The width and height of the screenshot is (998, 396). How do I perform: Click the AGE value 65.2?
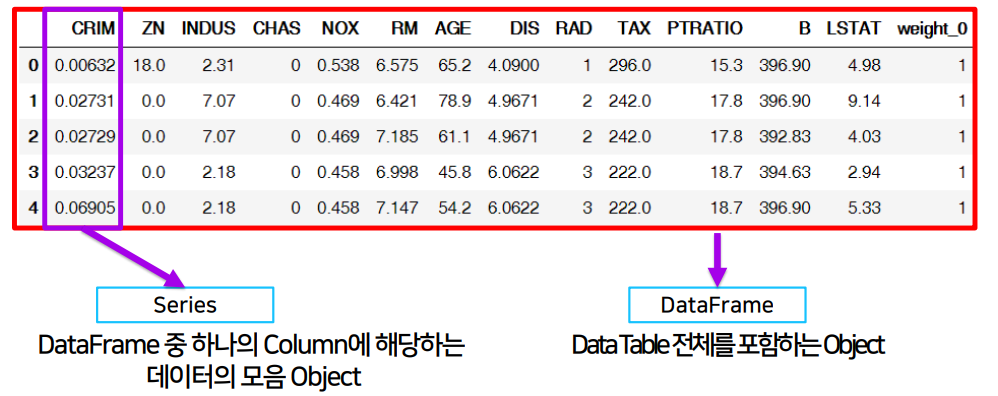pyautogui.click(x=454, y=65)
